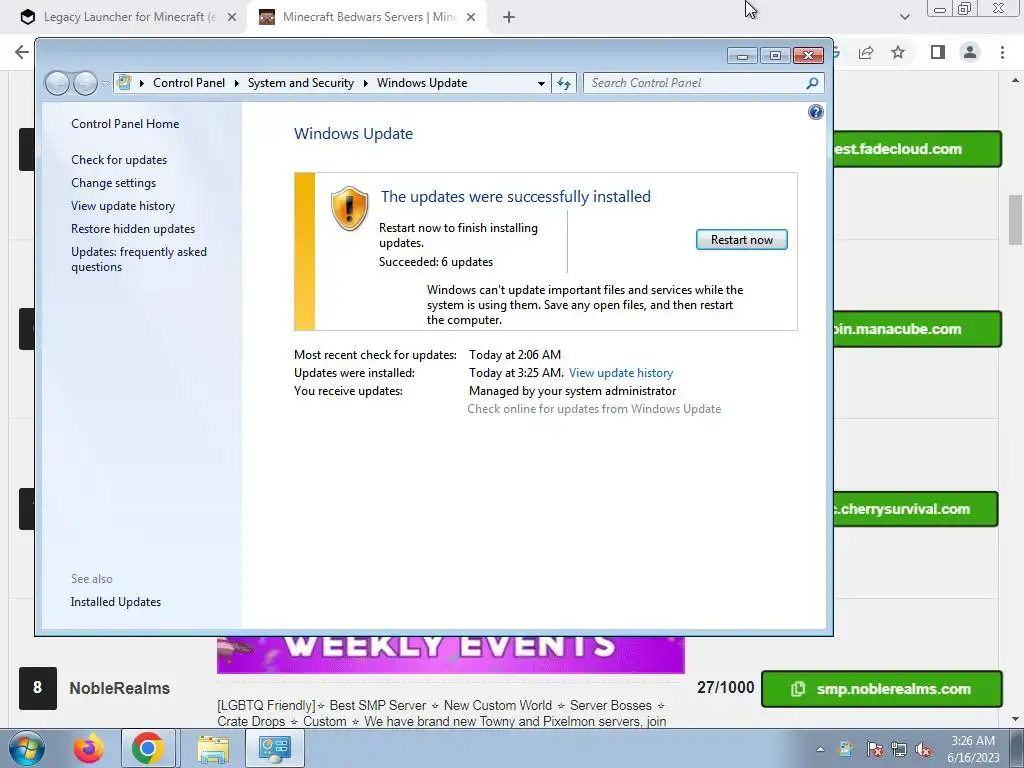
Task: Open Check for updates in sidebar
Action: 119,160
